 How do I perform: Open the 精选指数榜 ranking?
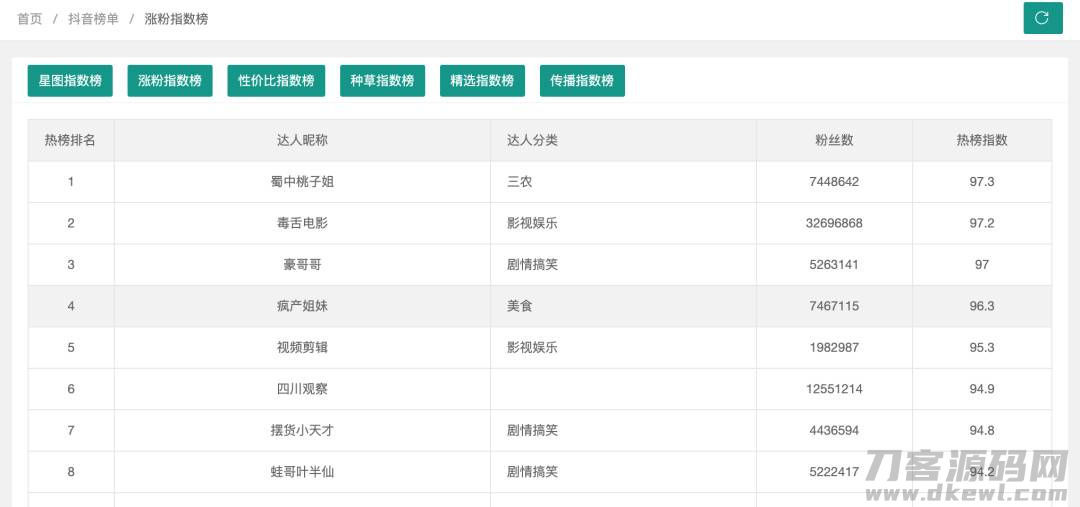click(482, 81)
